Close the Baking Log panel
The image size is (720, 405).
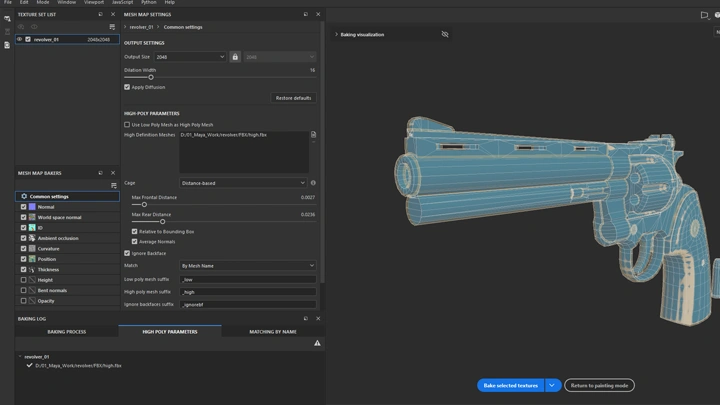pos(318,318)
